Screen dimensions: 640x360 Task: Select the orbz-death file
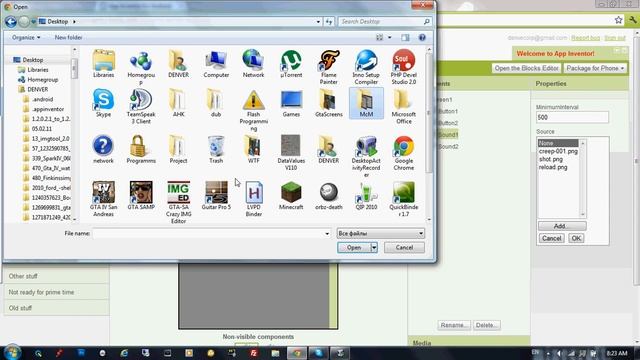pyautogui.click(x=329, y=196)
